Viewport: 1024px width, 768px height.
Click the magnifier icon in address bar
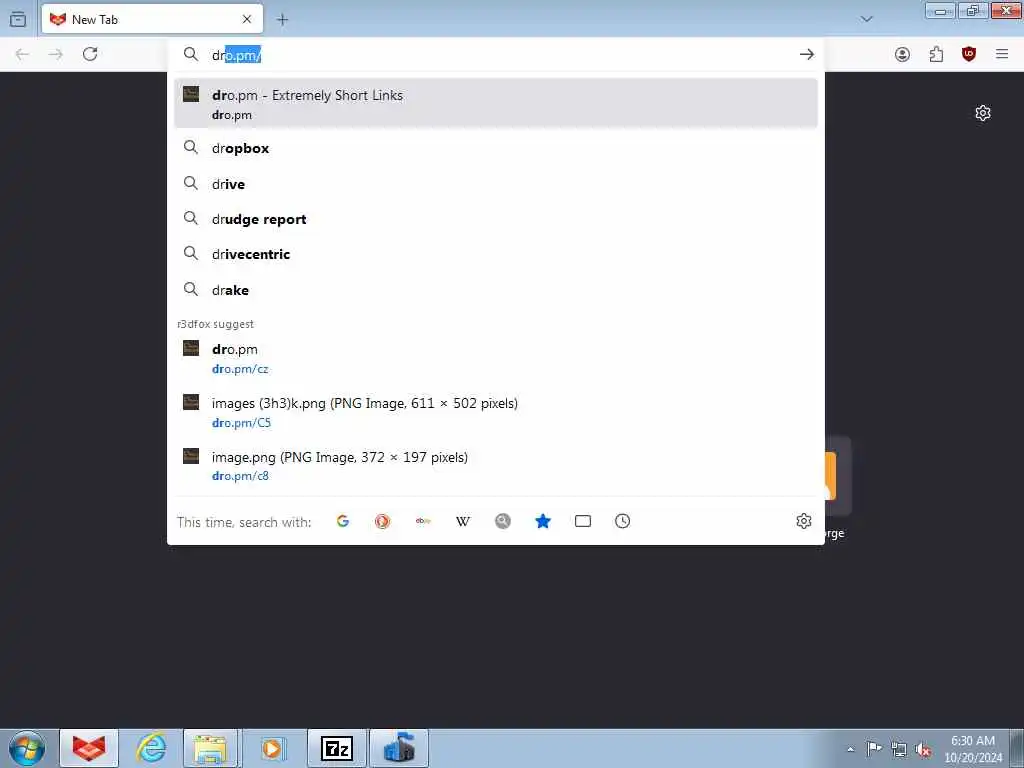191,54
